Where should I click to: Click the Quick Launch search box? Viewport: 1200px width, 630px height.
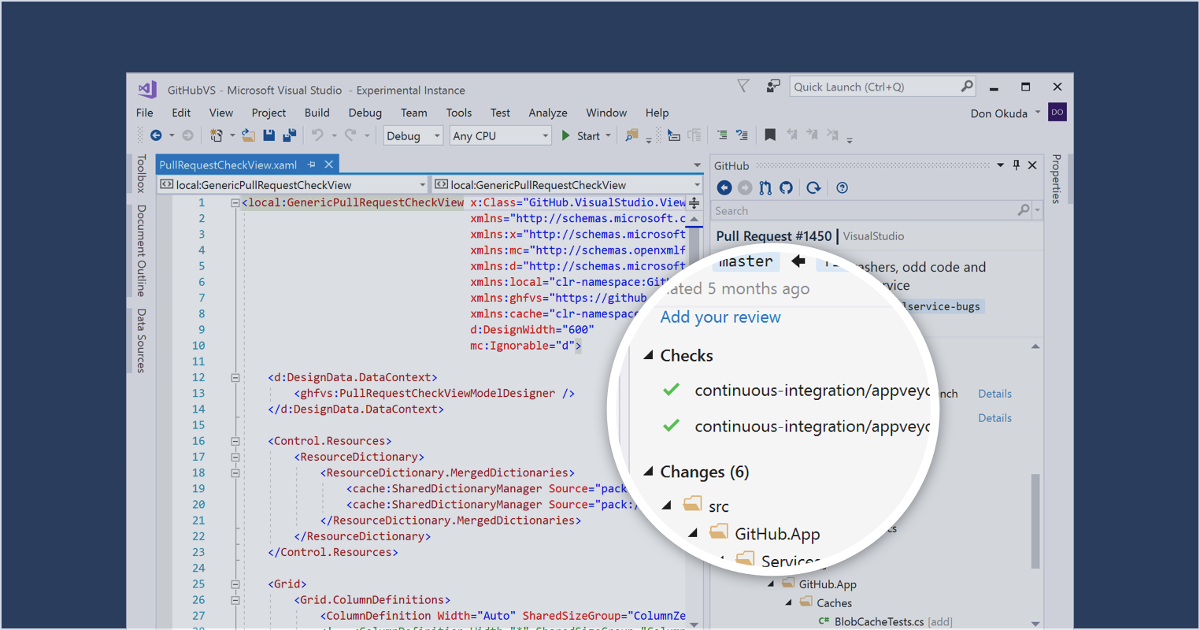(x=875, y=87)
